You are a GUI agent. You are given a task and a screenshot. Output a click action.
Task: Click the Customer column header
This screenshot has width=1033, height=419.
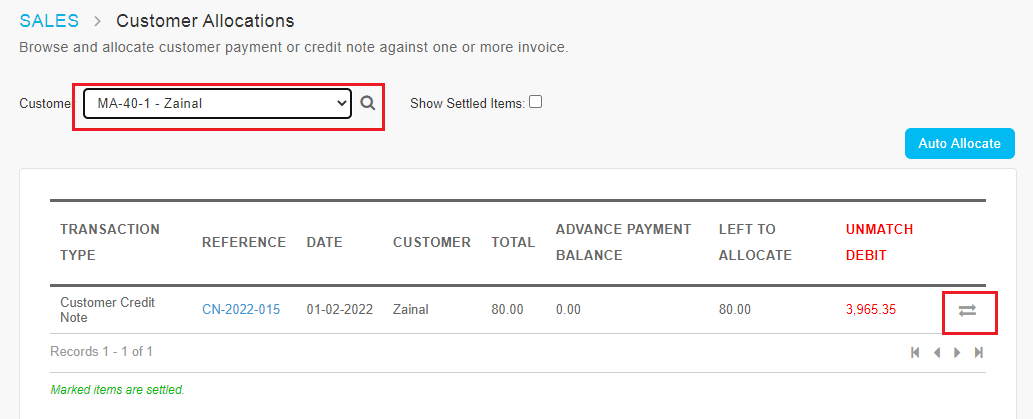[x=432, y=242]
